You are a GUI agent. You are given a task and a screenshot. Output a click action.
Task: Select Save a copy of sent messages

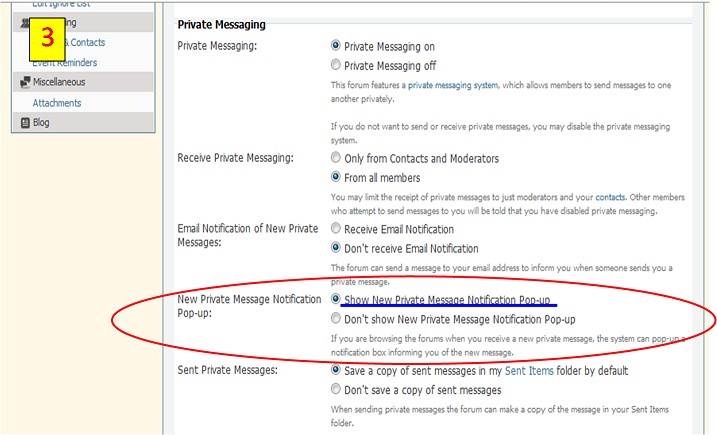click(x=335, y=370)
